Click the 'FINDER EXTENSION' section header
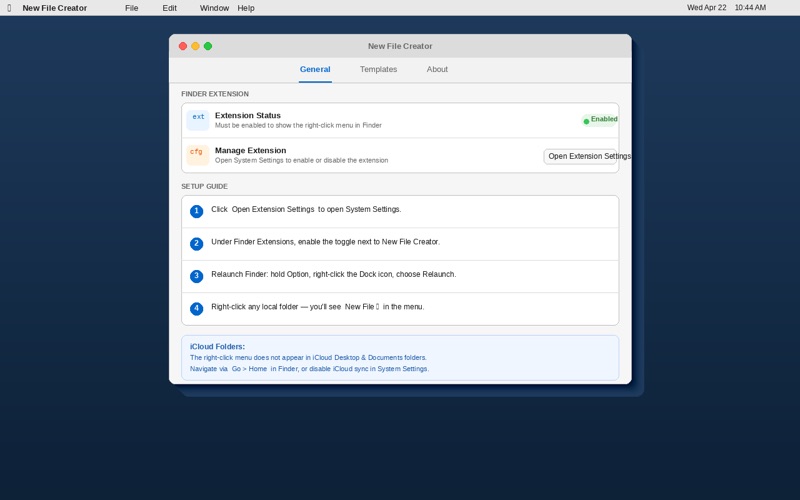 click(215, 94)
